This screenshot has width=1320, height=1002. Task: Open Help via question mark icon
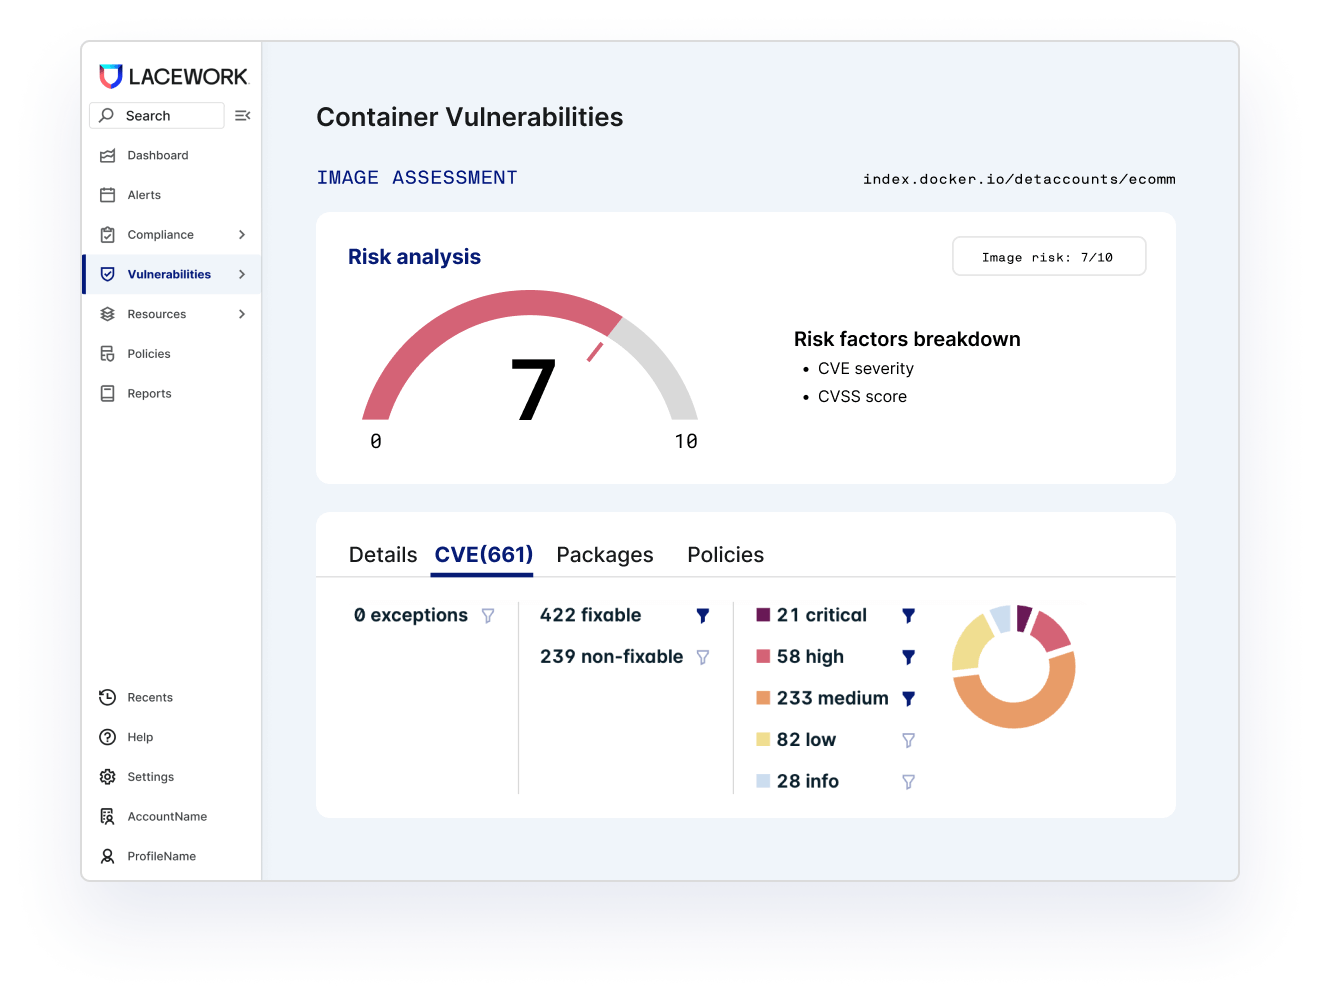pyautogui.click(x=108, y=738)
